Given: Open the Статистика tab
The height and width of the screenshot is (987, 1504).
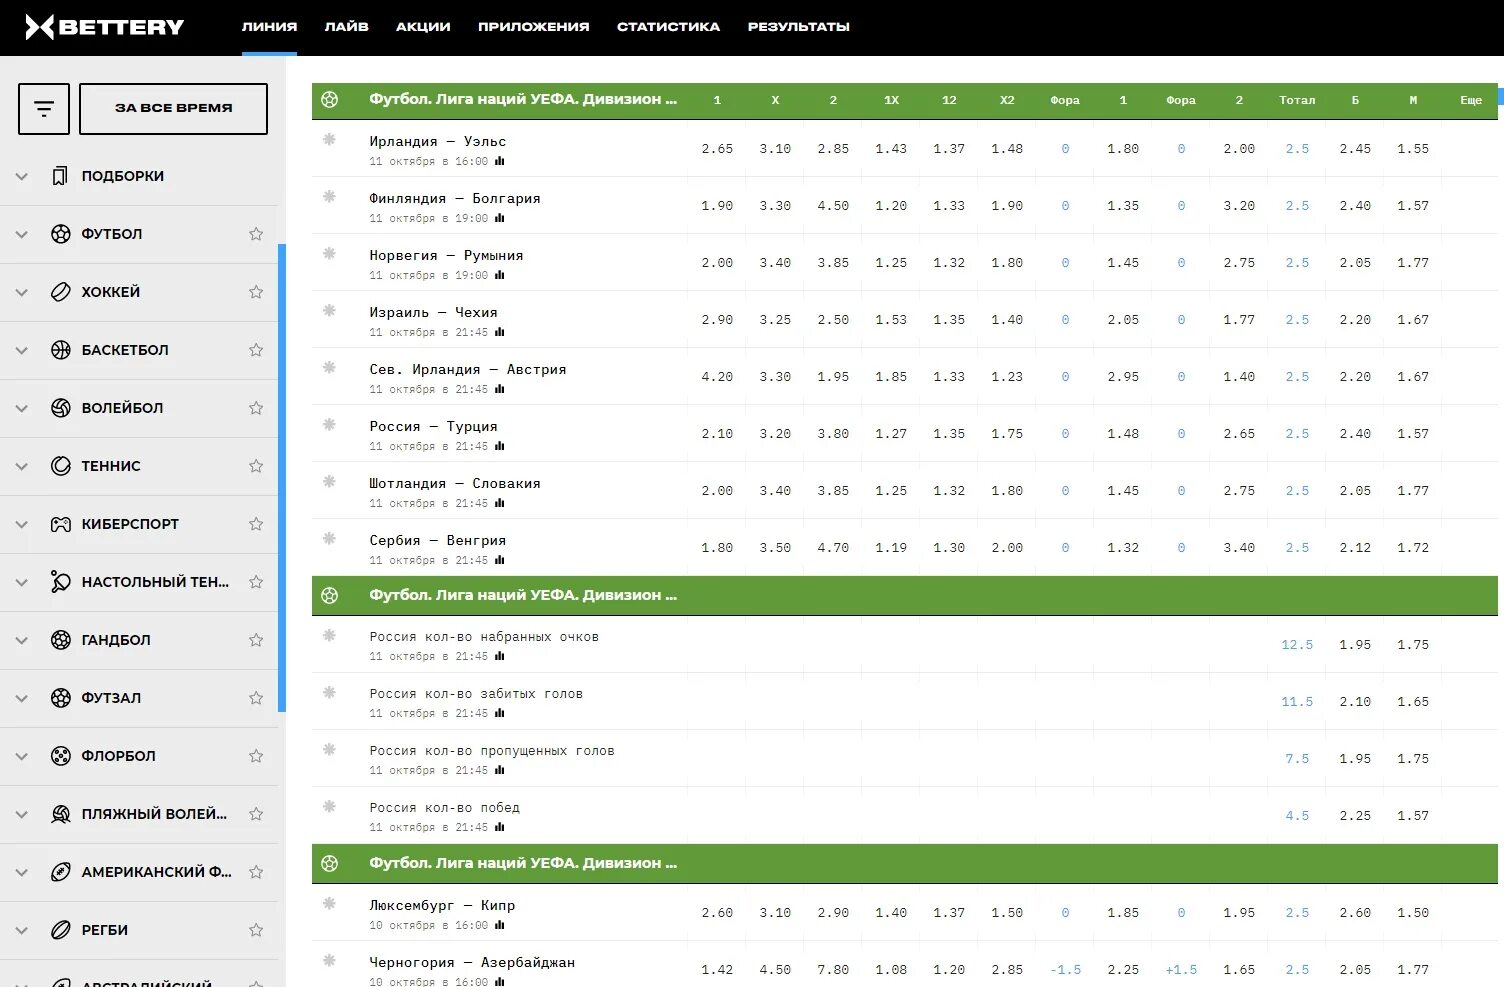Looking at the screenshot, I should point(668,27).
